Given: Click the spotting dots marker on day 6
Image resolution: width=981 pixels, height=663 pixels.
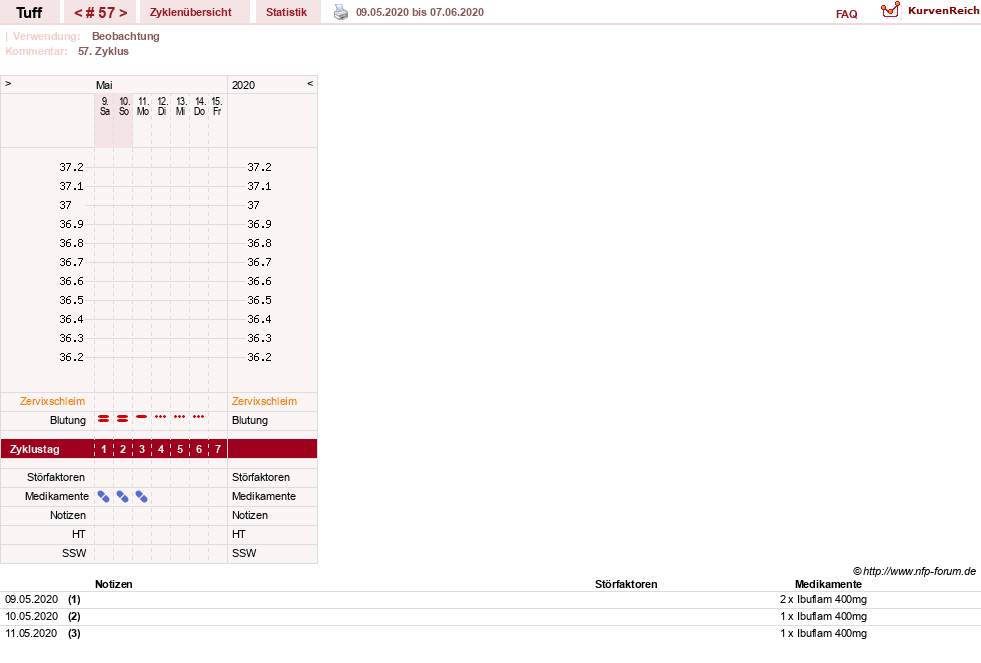Looking at the screenshot, I should point(198,417).
